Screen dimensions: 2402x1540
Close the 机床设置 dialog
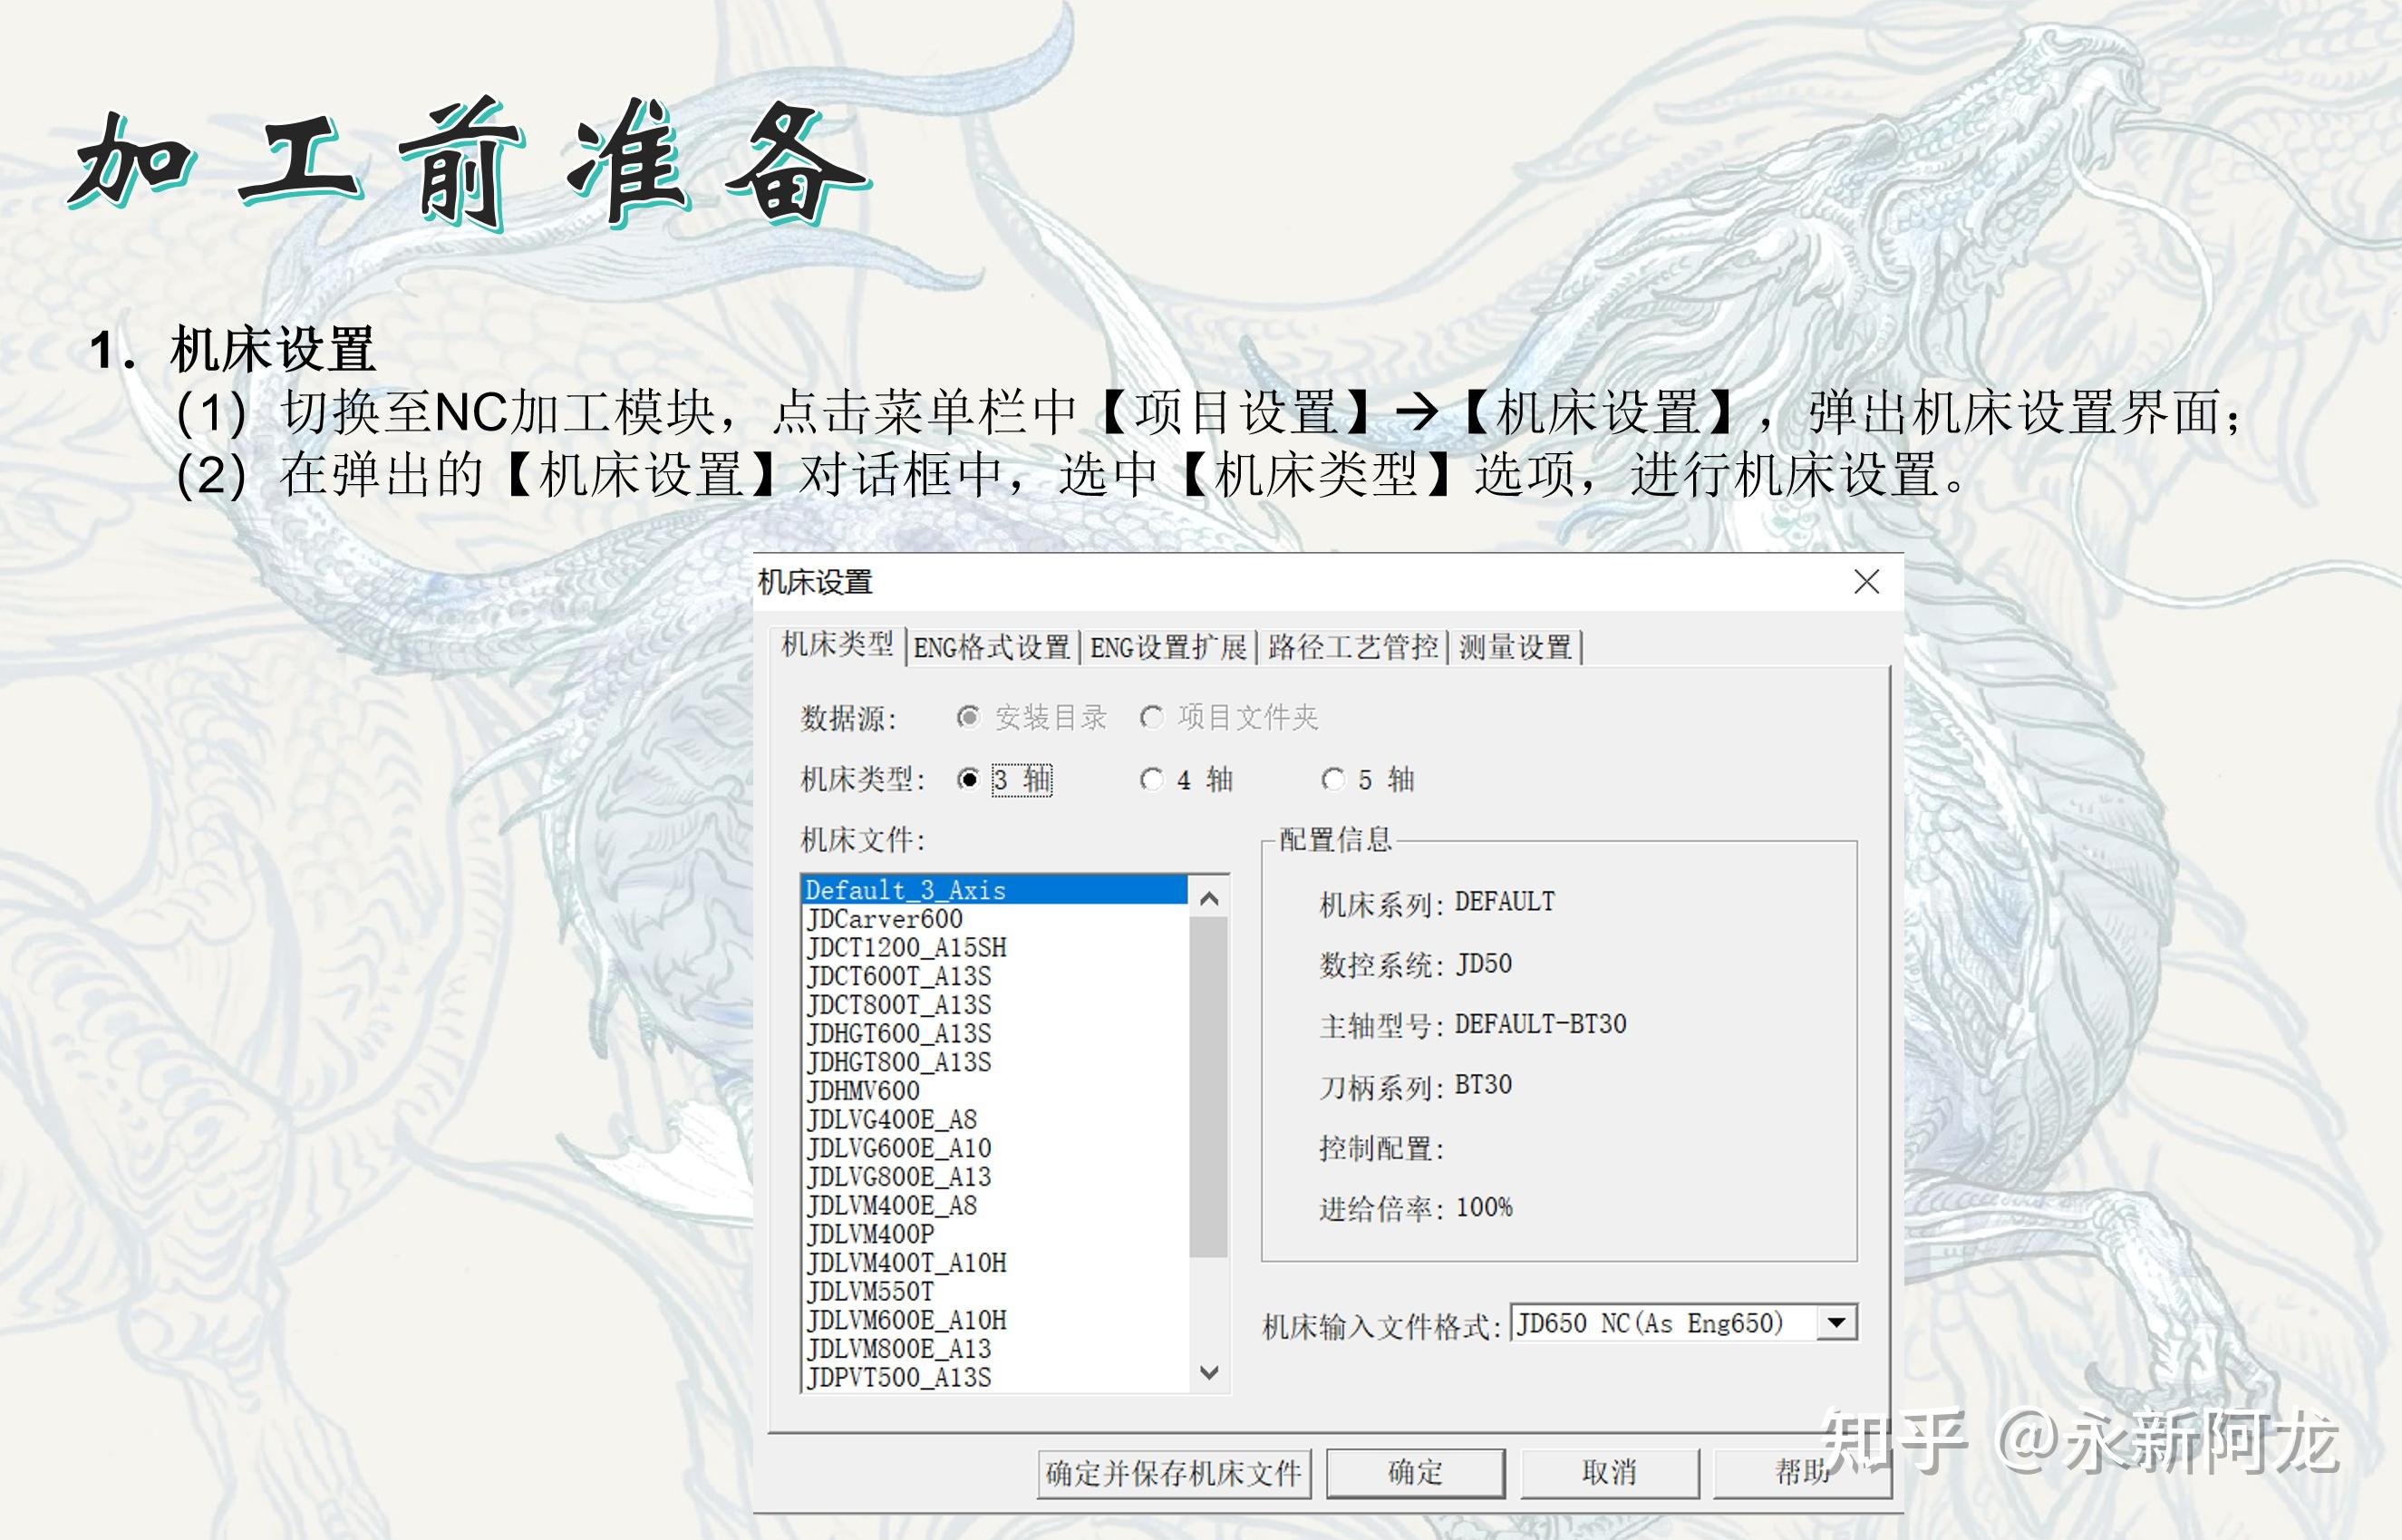click(1866, 584)
